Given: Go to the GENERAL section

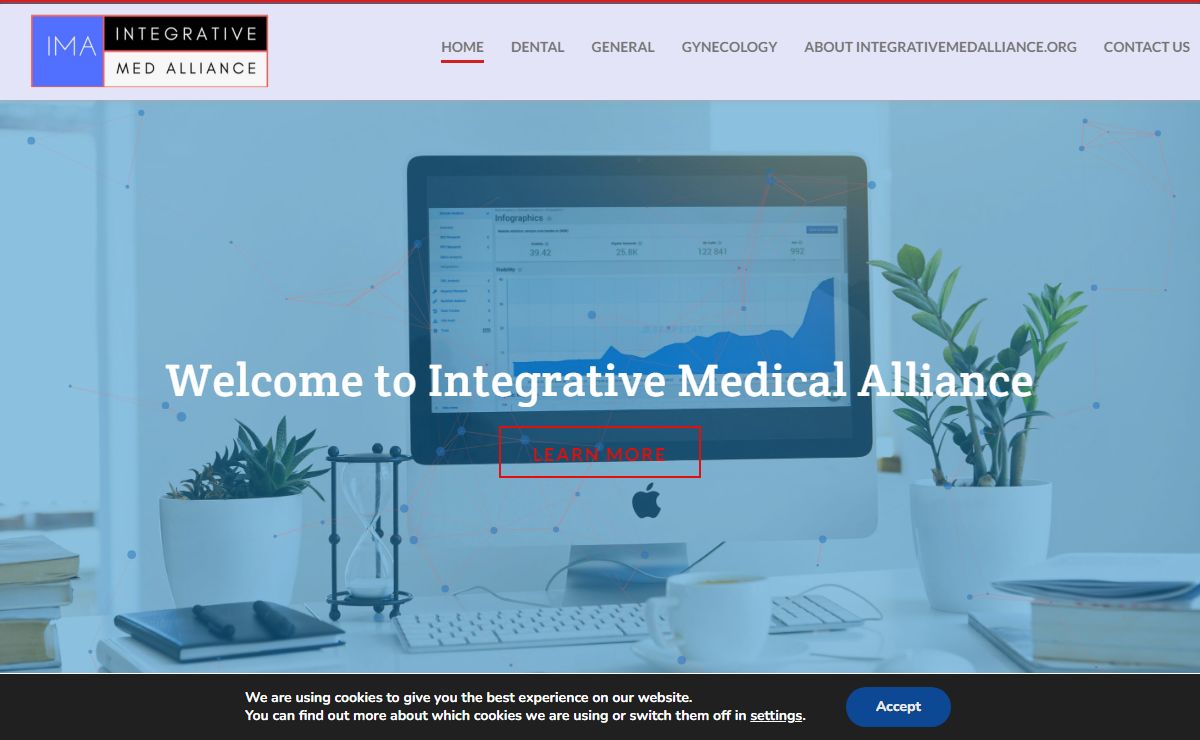Looking at the screenshot, I should (x=622, y=47).
